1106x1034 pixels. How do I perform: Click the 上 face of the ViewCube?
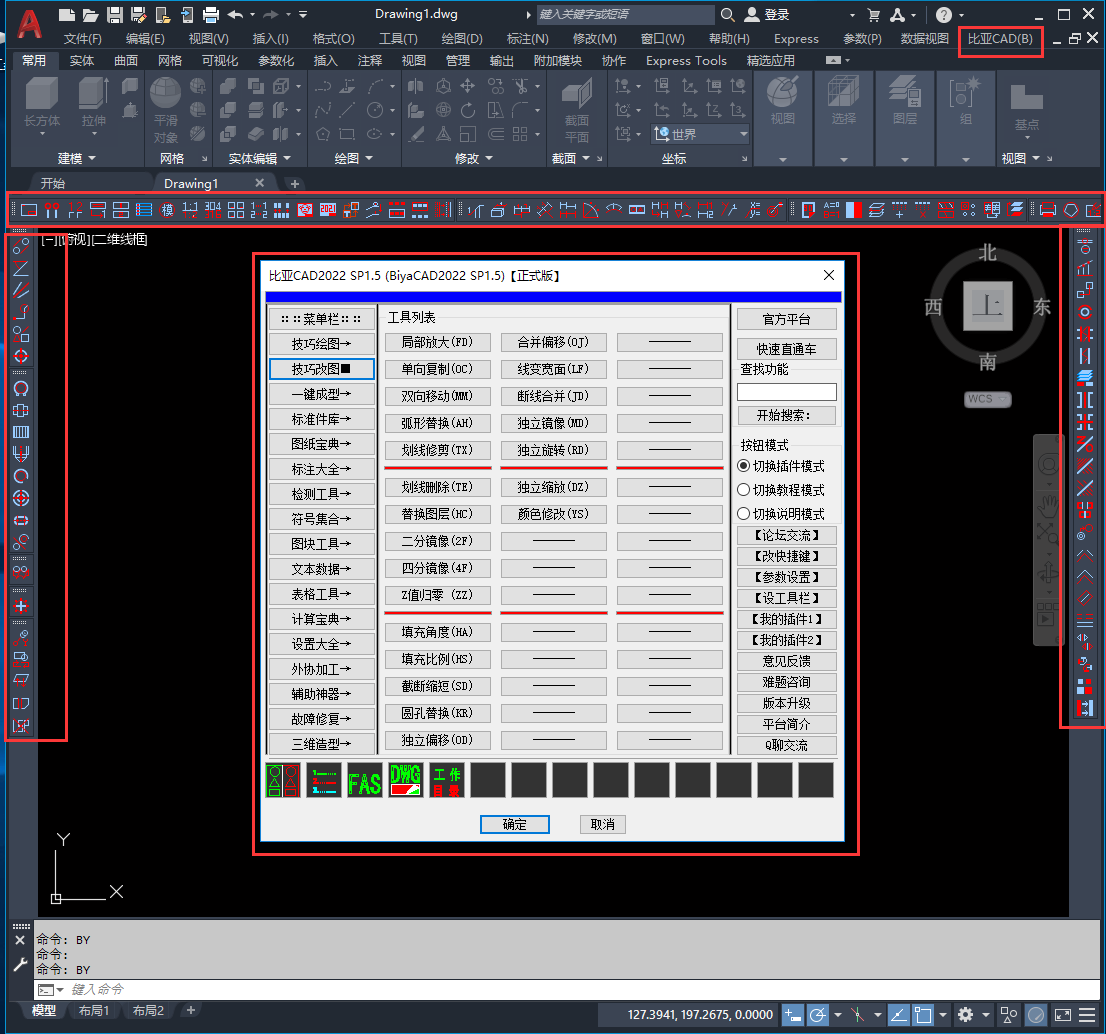tap(988, 306)
